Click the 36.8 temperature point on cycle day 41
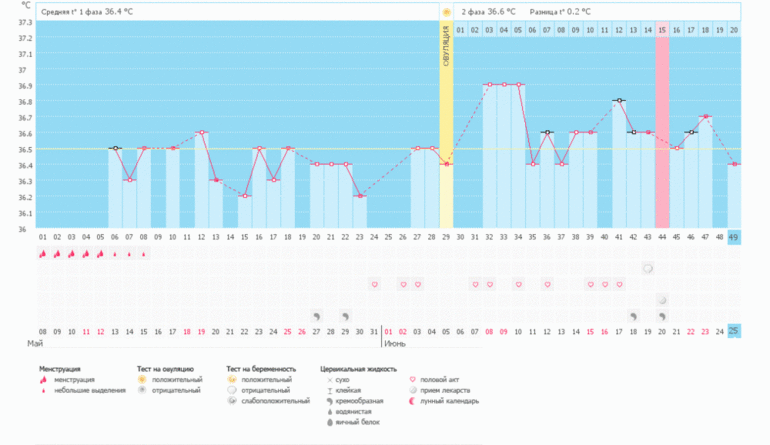Image resolution: width=770 pixels, height=445 pixels. (619, 101)
